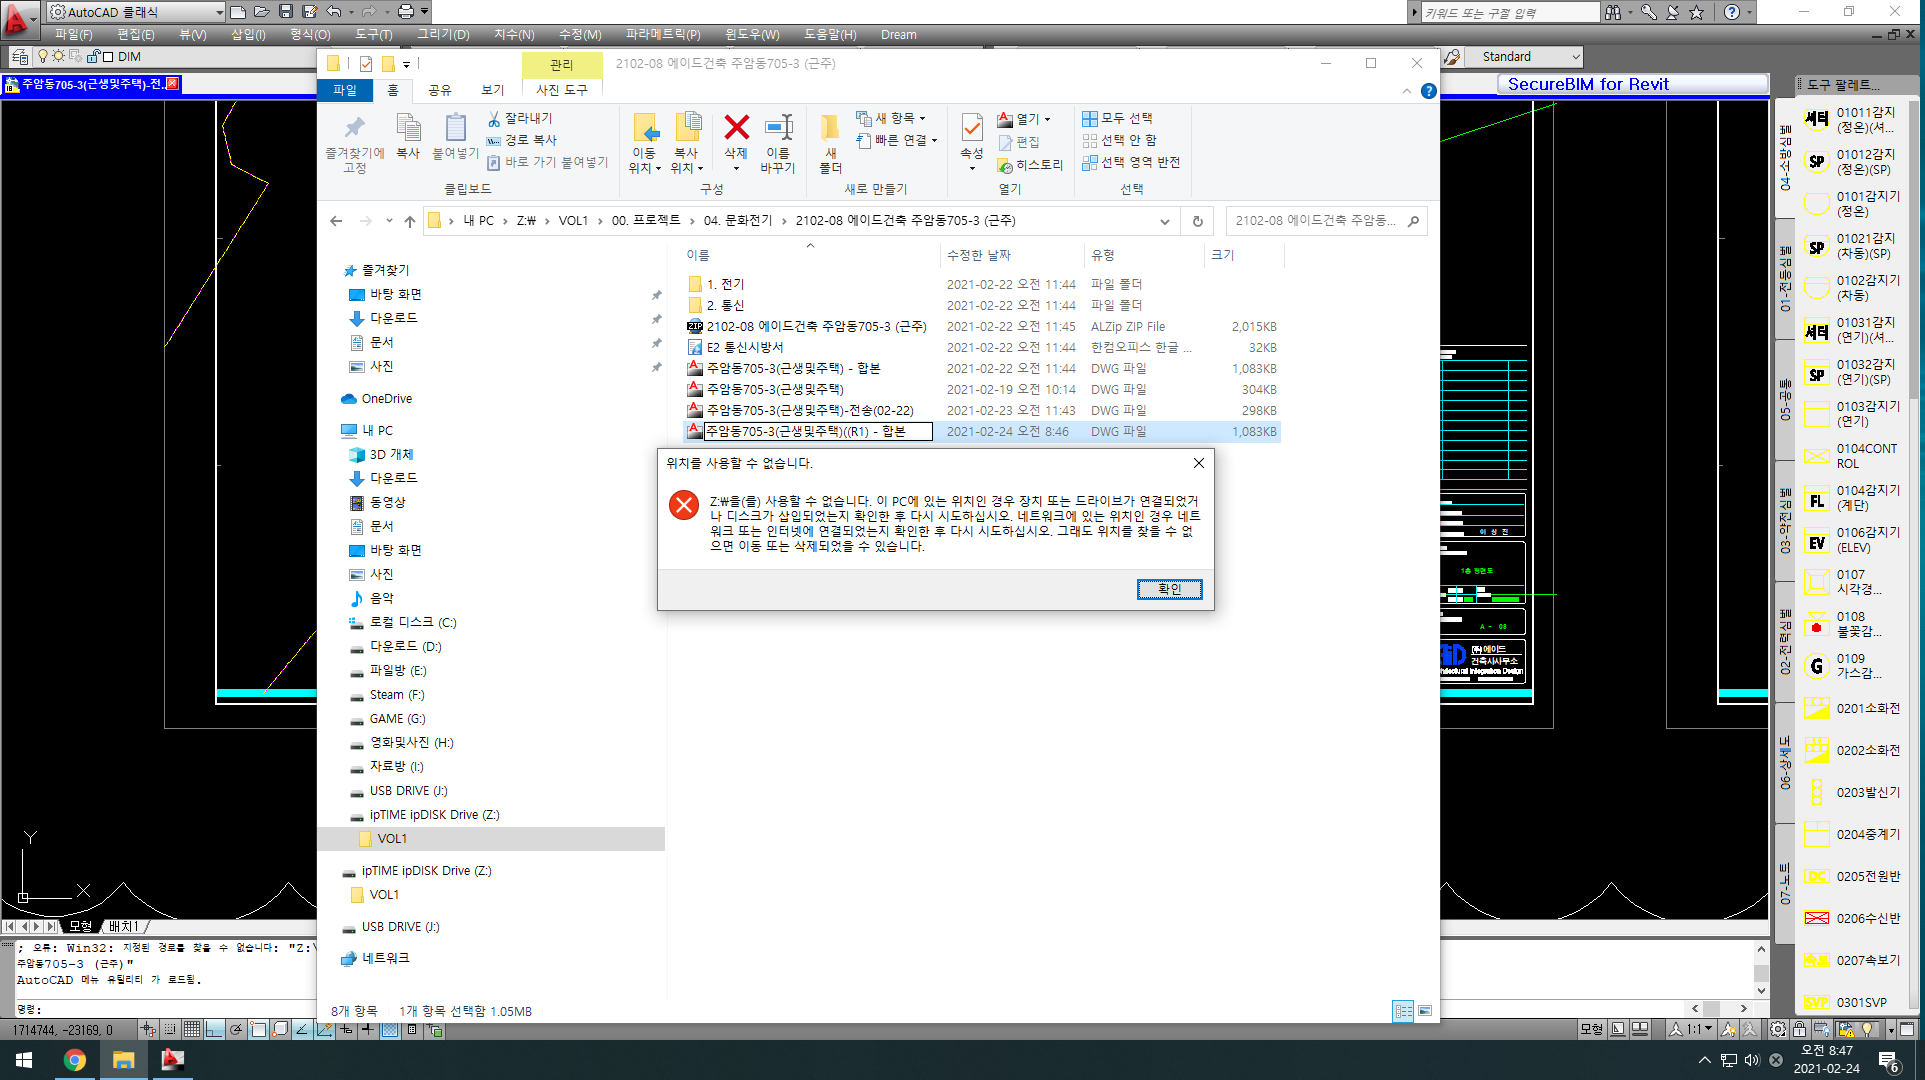Viewport: 1925px width, 1080px height.
Task: Open the 0106감지기 (ELEV) palette tool
Action: tap(1852, 541)
